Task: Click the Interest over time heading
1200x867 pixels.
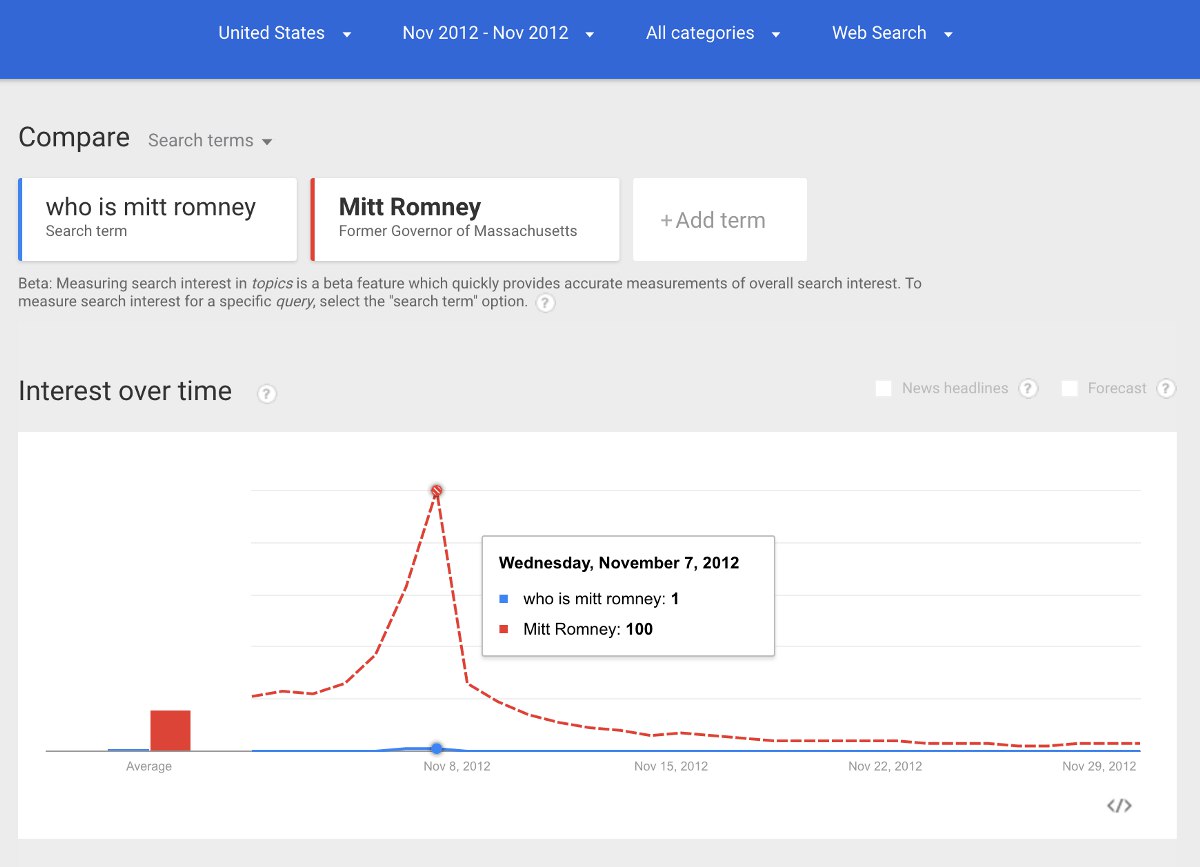Action: point(125,391)
